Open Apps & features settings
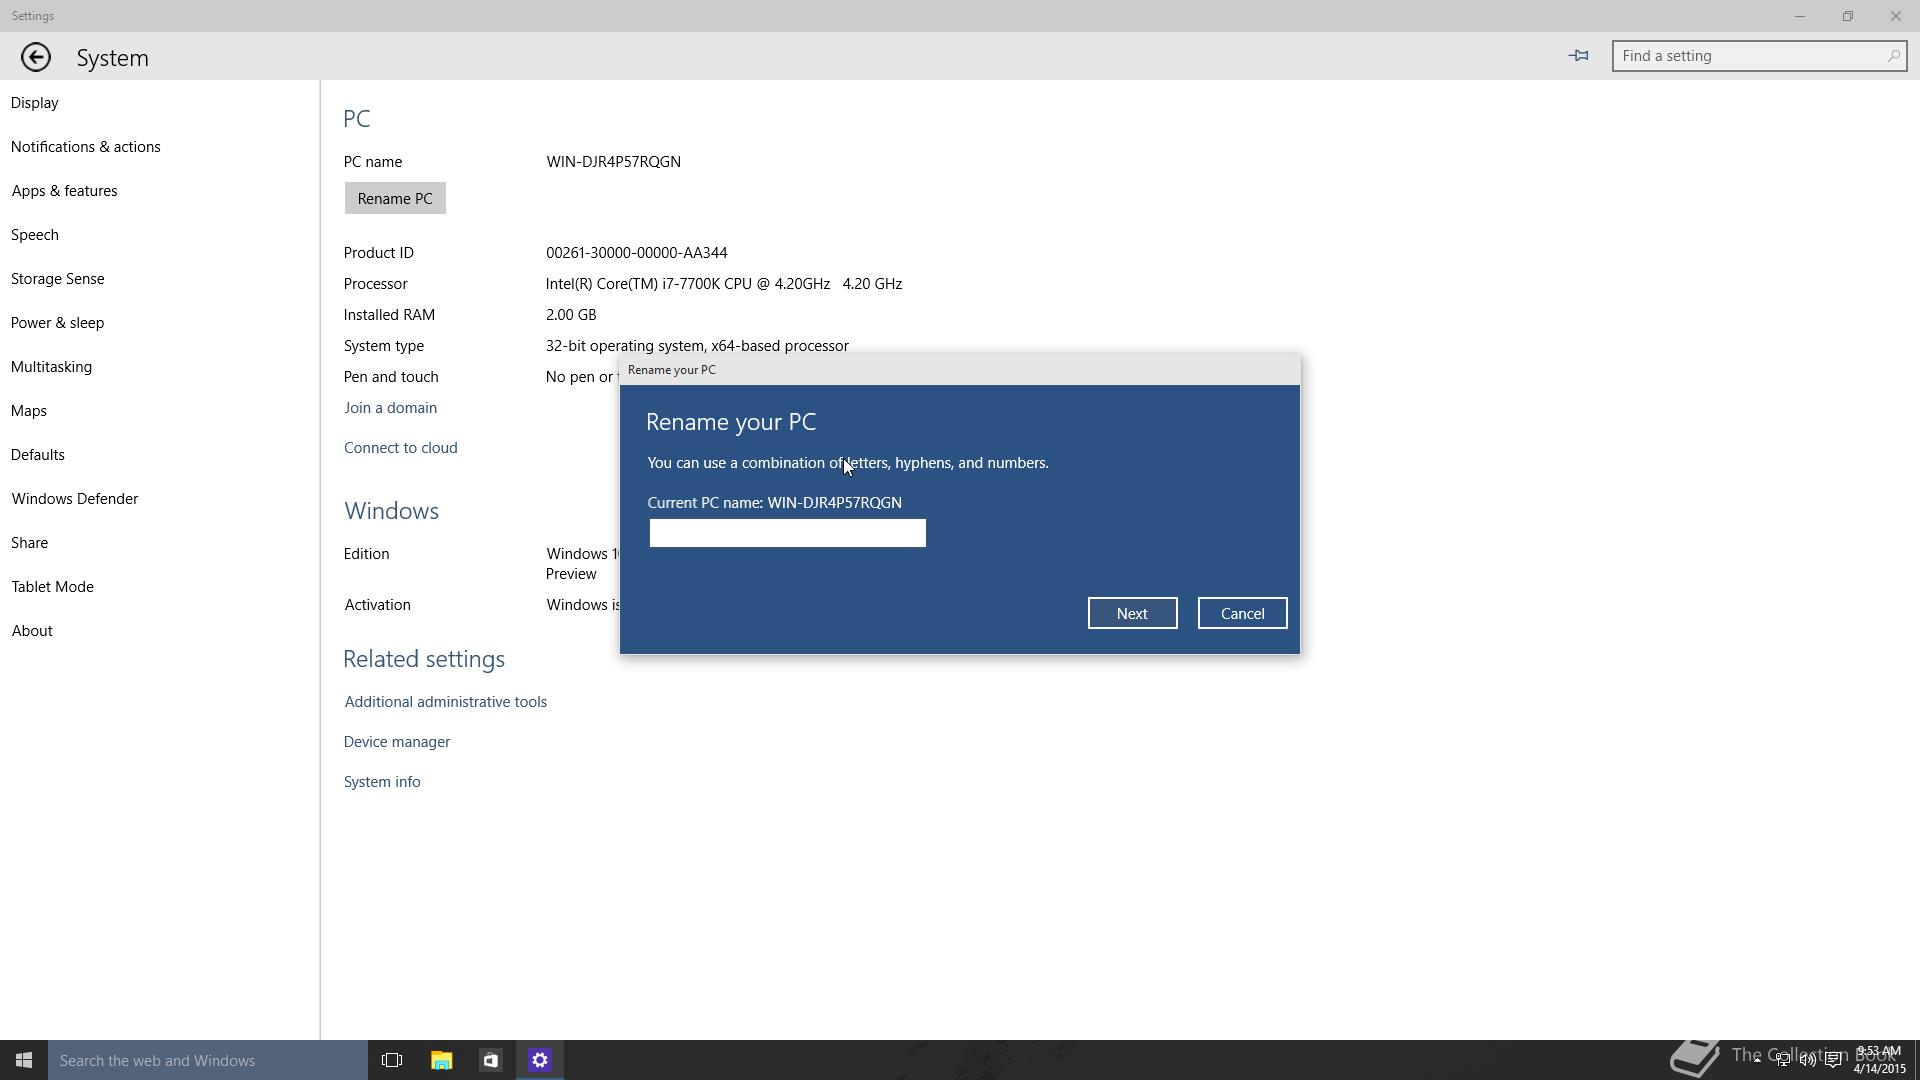The height and width of the screenshot is (1080, 1920). [160, 191]
